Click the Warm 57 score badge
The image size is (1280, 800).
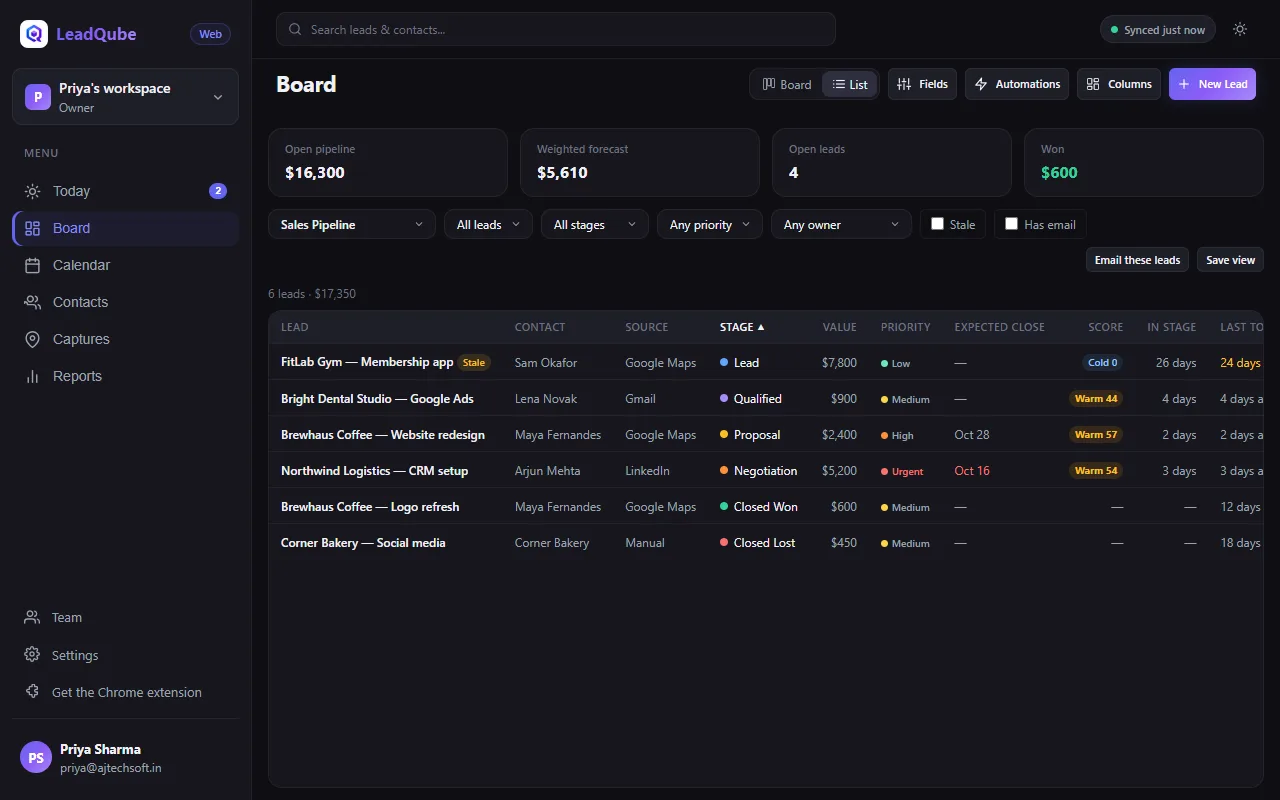[1096, 435]
